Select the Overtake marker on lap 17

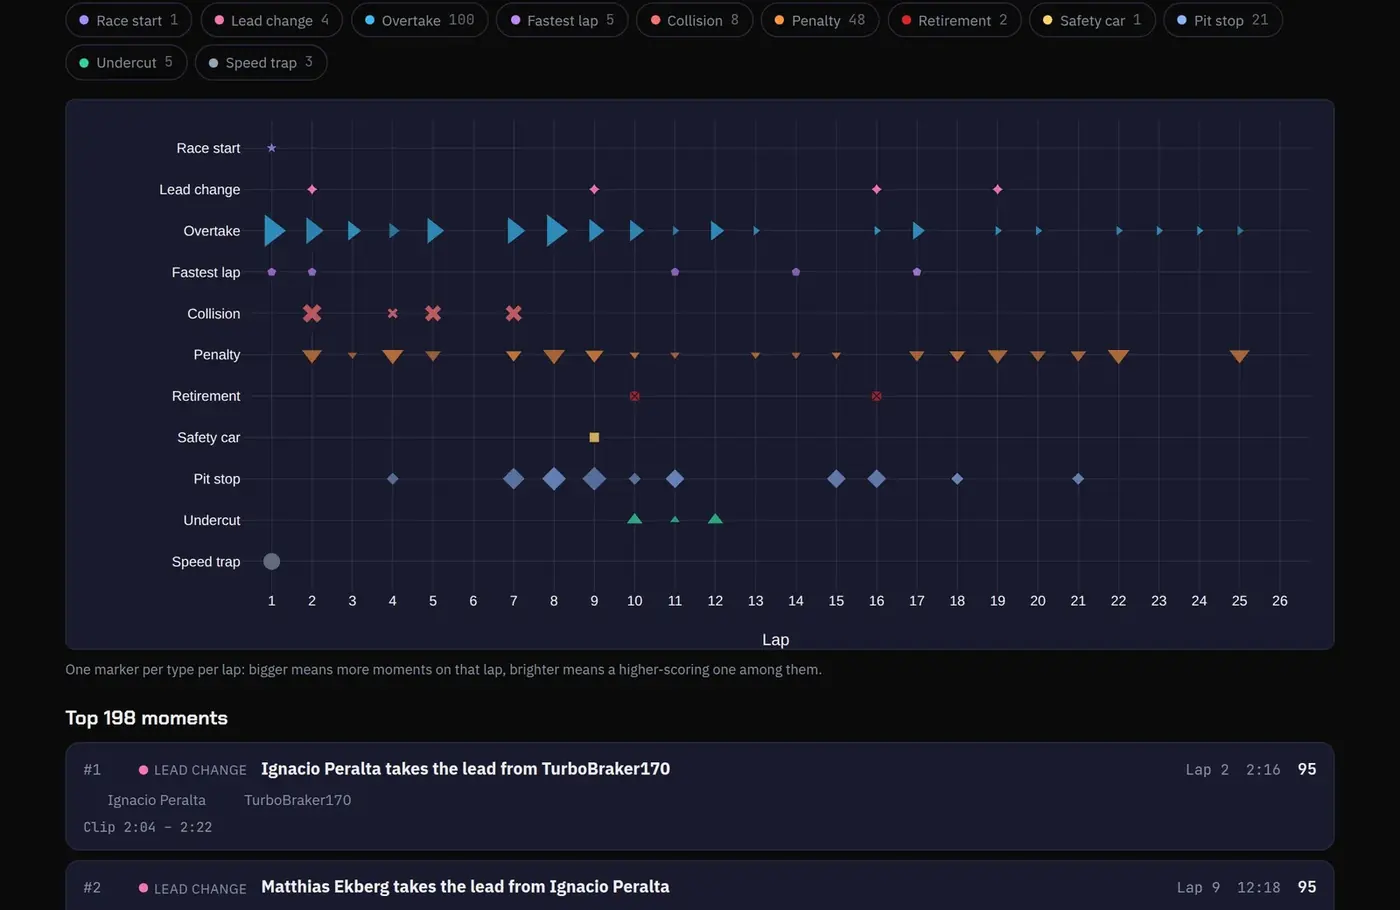[918, 231]
